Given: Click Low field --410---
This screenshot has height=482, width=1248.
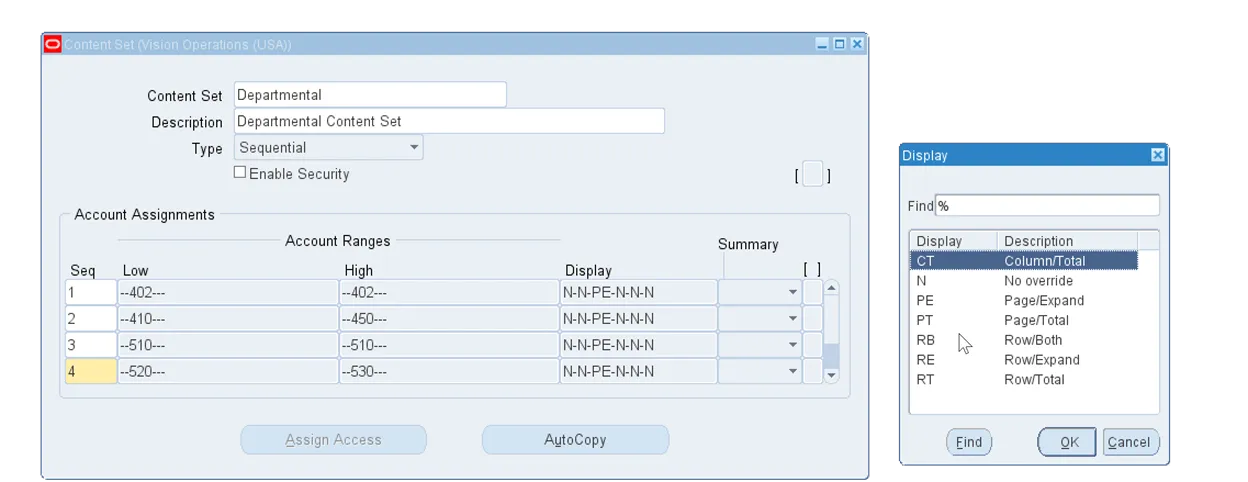Looking at the screenshot, I should point(228,318).
